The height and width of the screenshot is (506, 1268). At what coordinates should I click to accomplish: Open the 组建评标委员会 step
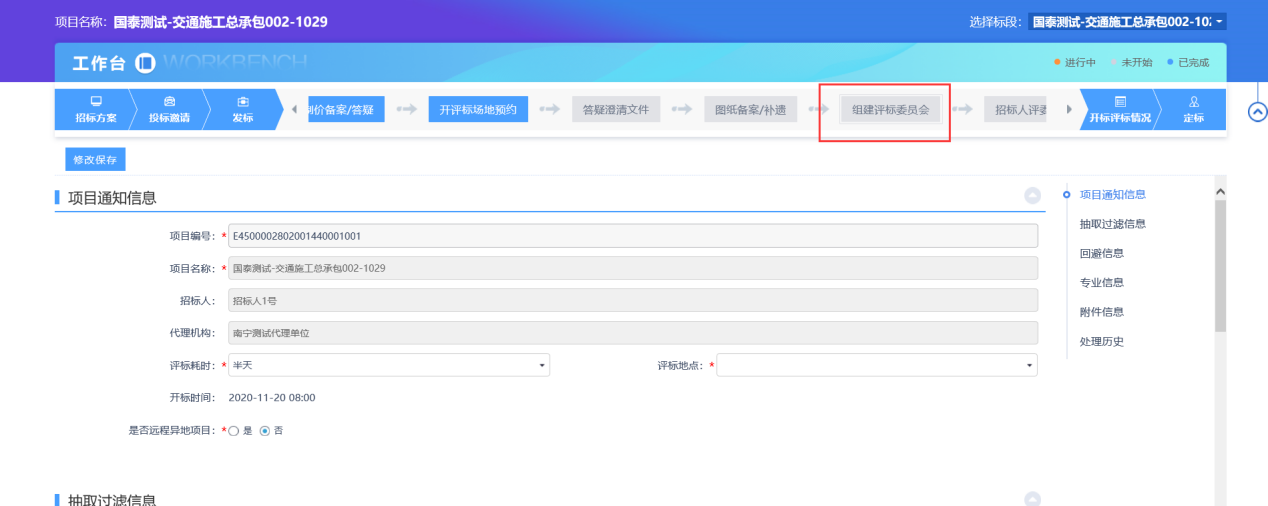890,110
